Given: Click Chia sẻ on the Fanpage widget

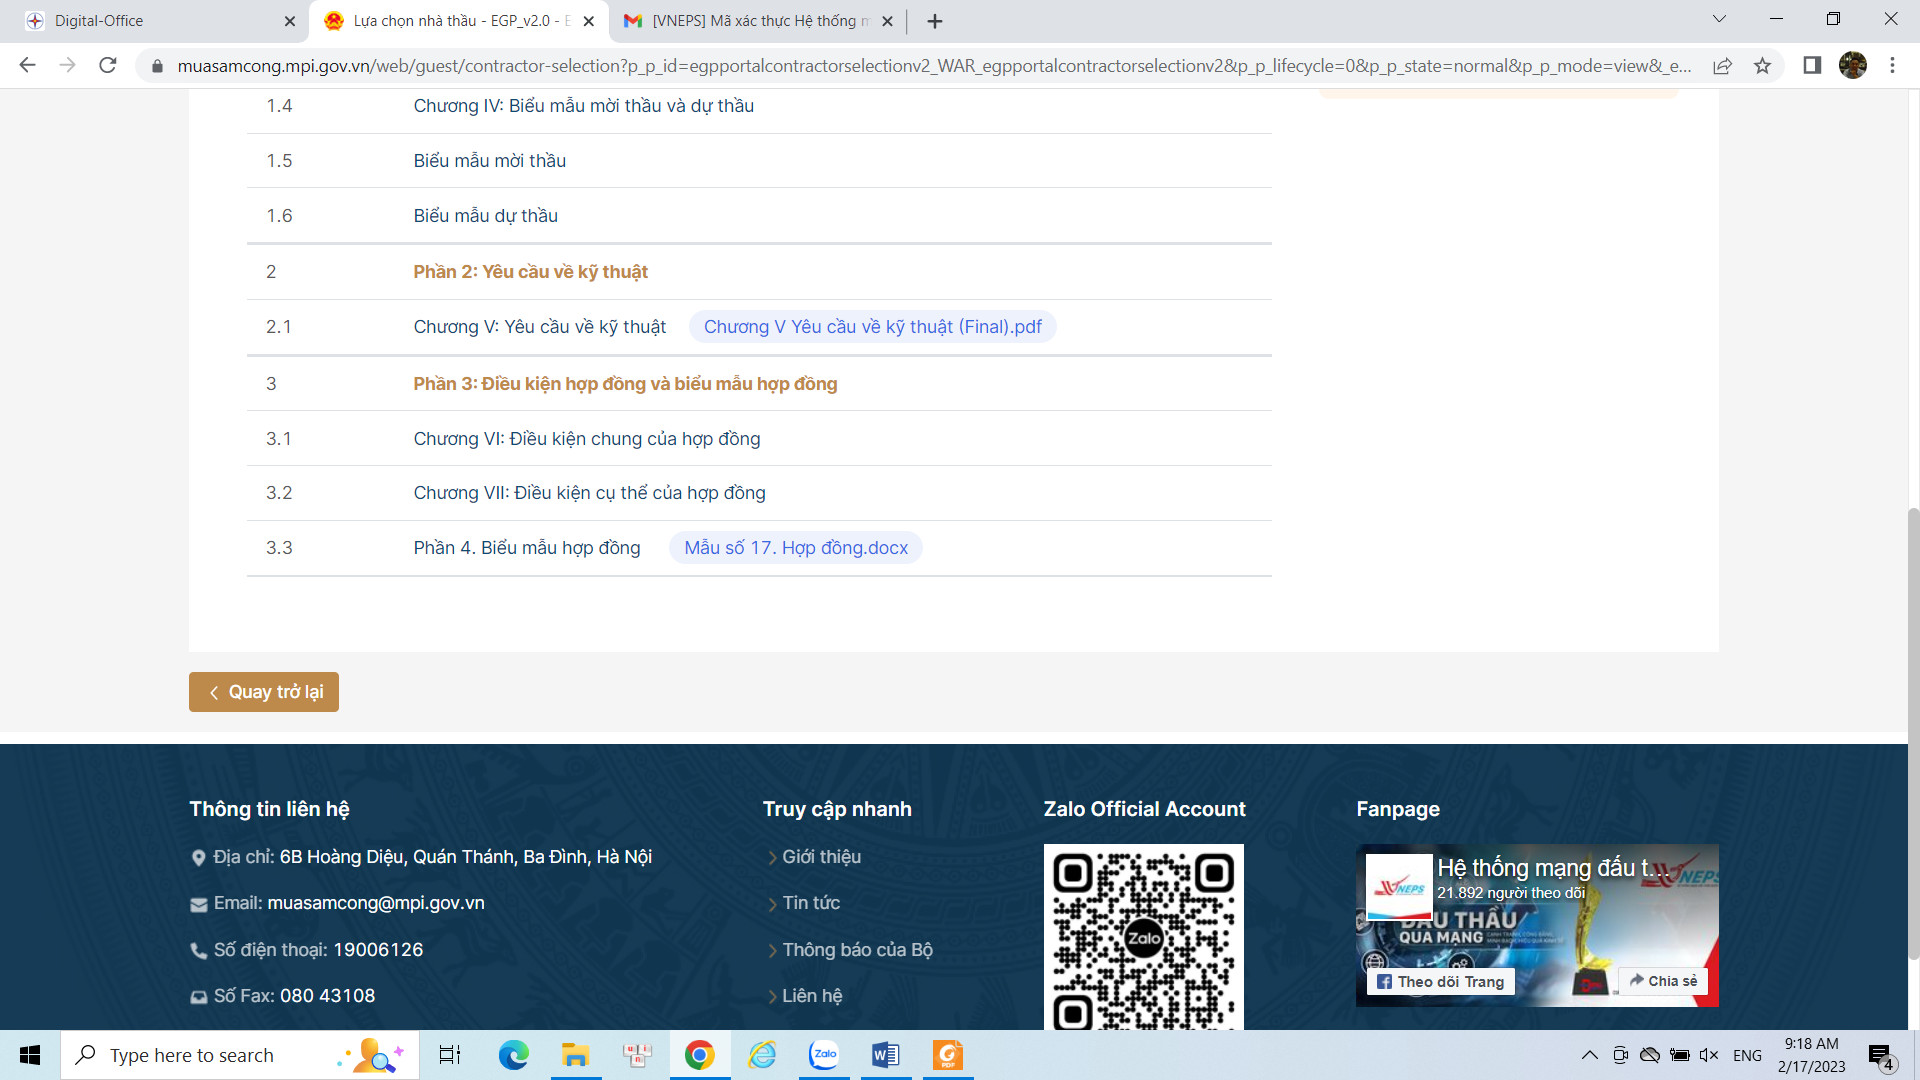Looking at the screenshot, I should 1663,981.
